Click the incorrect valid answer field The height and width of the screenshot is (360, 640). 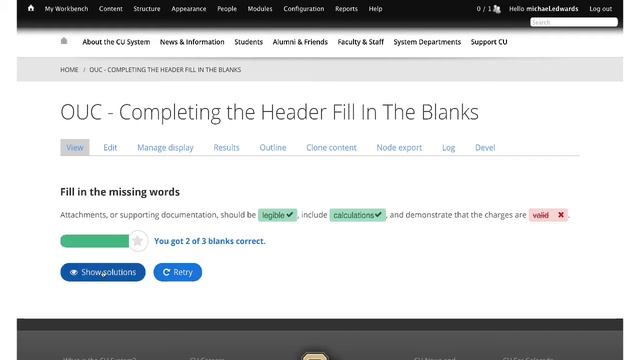pyautogui.click(x=548, y=215)
